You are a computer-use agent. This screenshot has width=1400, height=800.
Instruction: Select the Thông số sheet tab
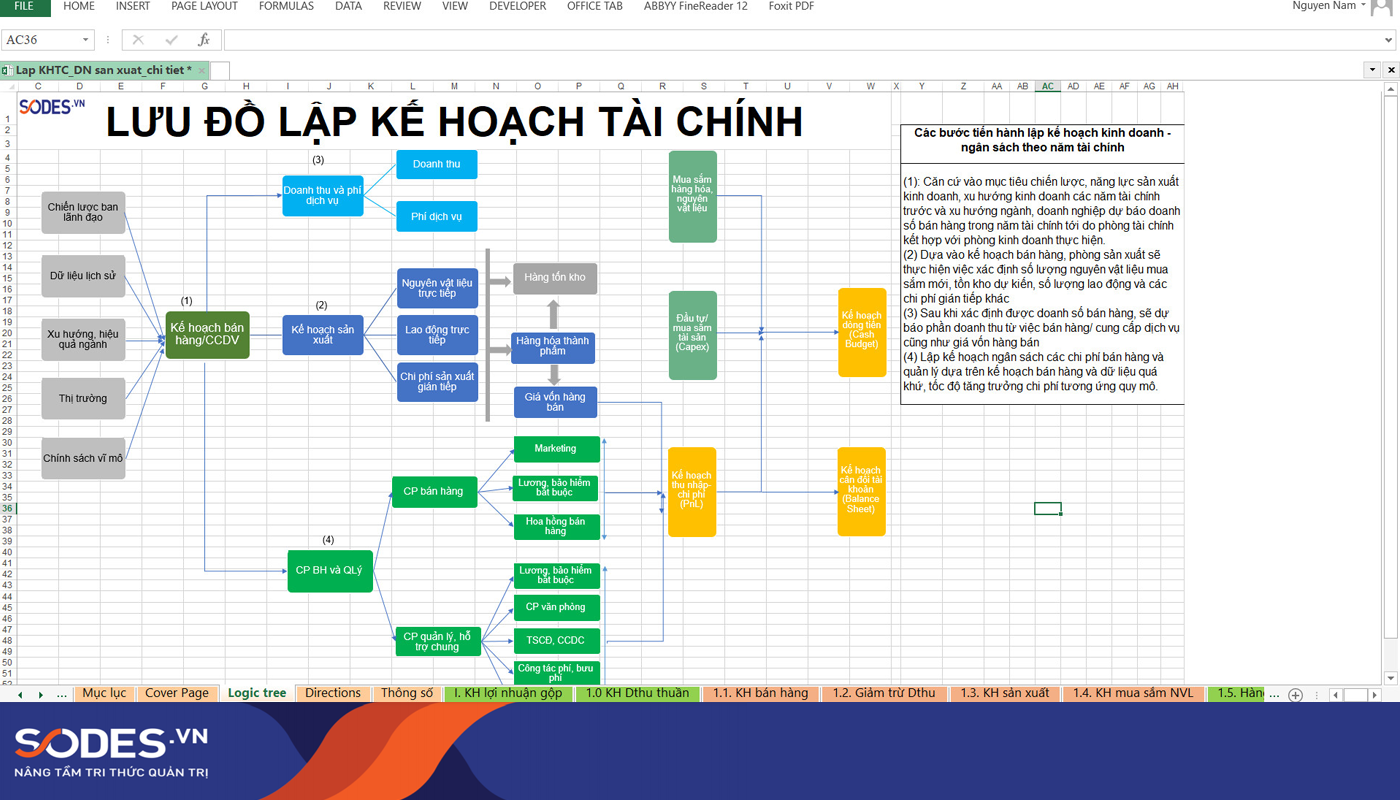point(406,693)
